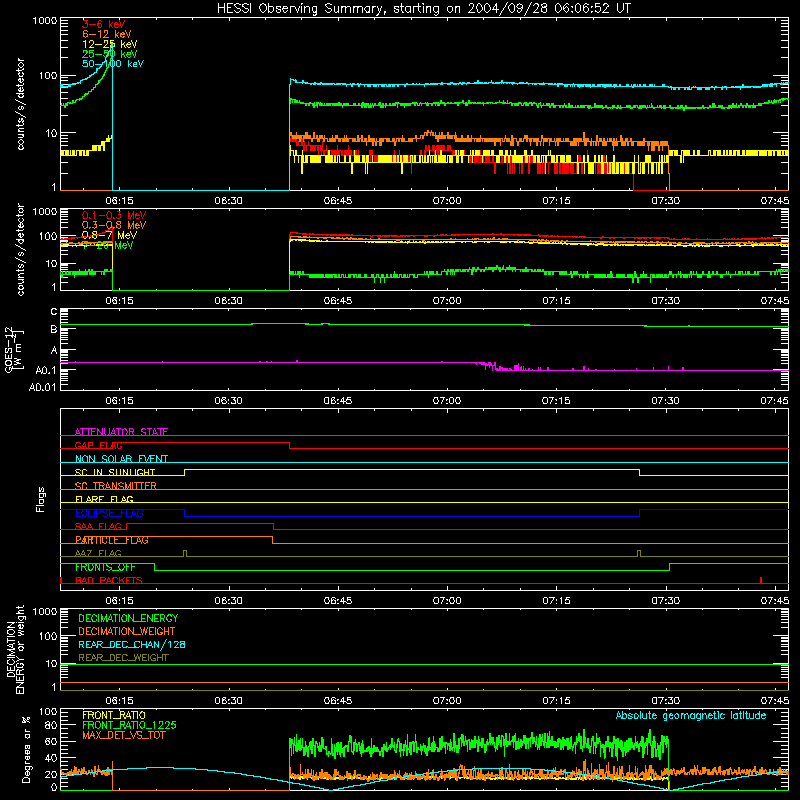This screenshot has width=800, height=800.
Task: Select the "SAA_FLAG" label
Action: pyautogui.click(x=98, y=527)
